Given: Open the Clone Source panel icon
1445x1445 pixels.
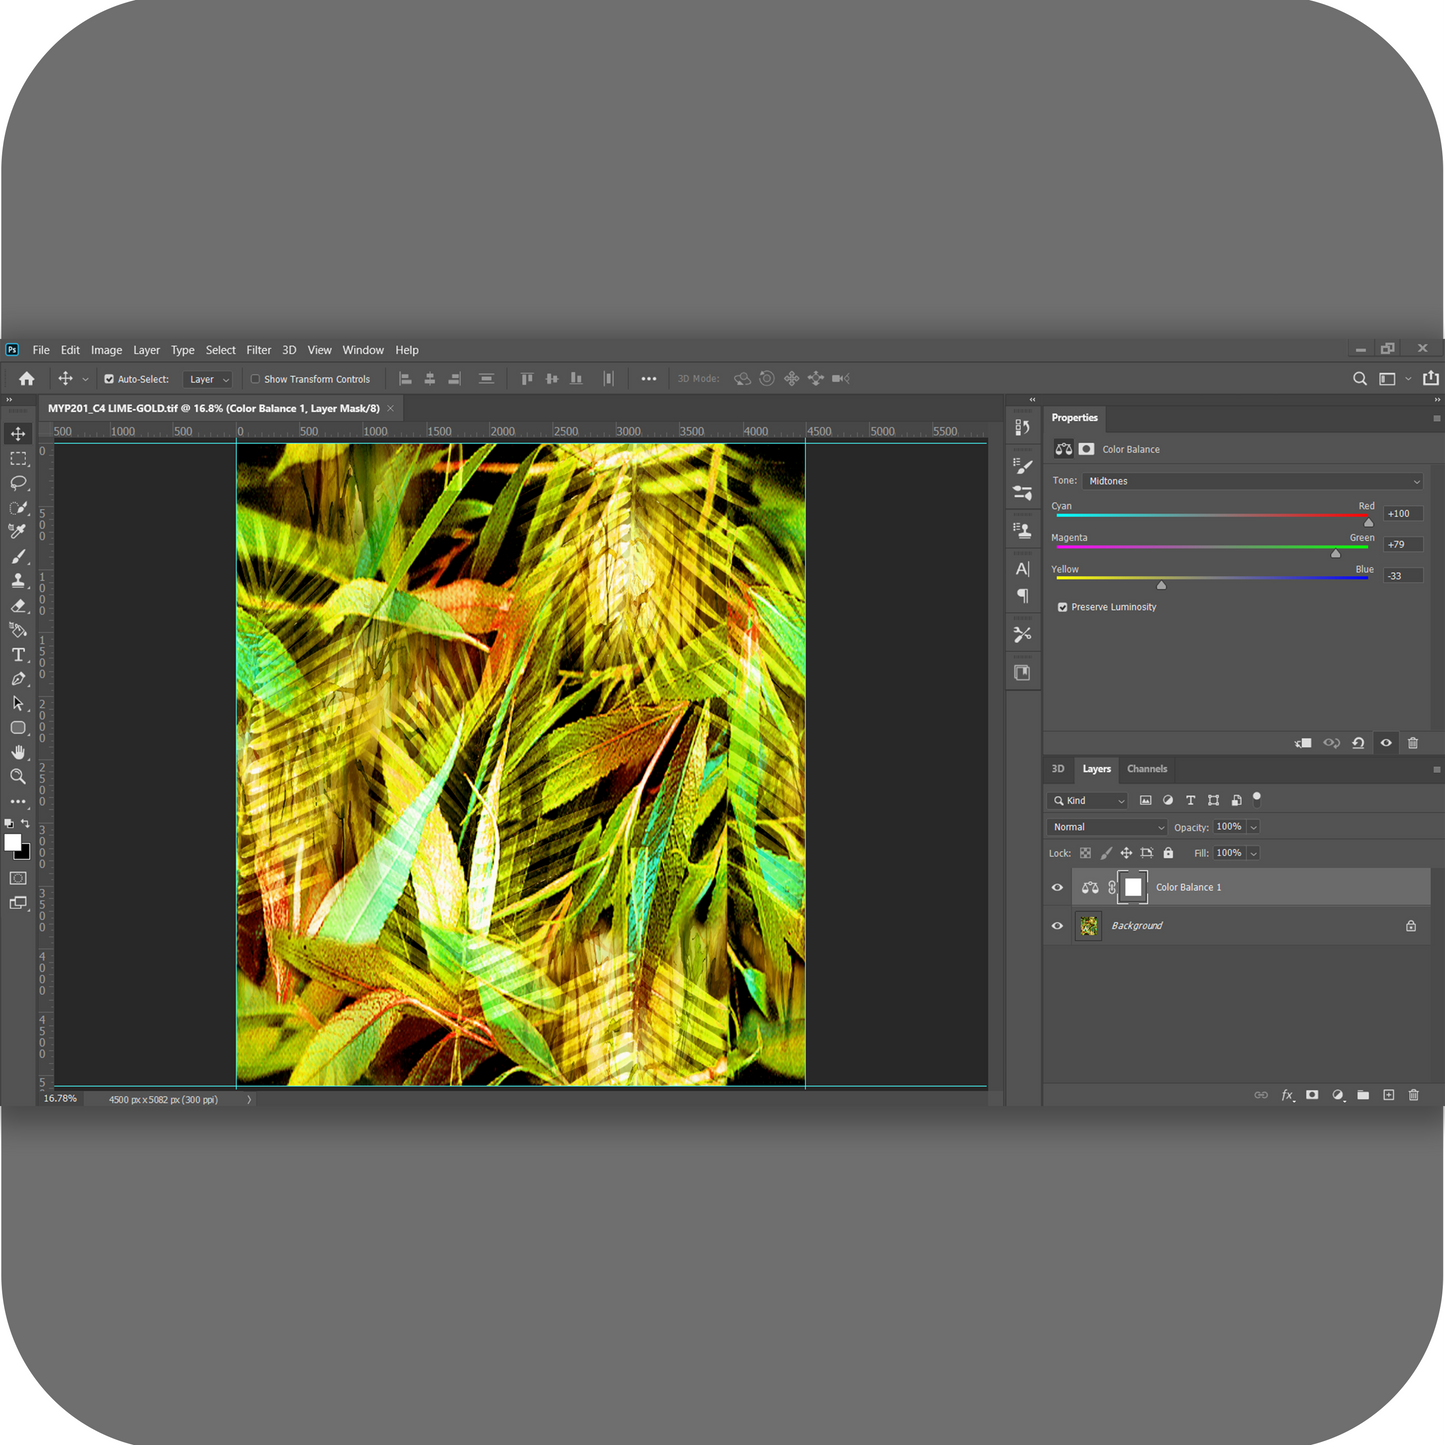Looking at the screenshot, I should coord(1022,530).
